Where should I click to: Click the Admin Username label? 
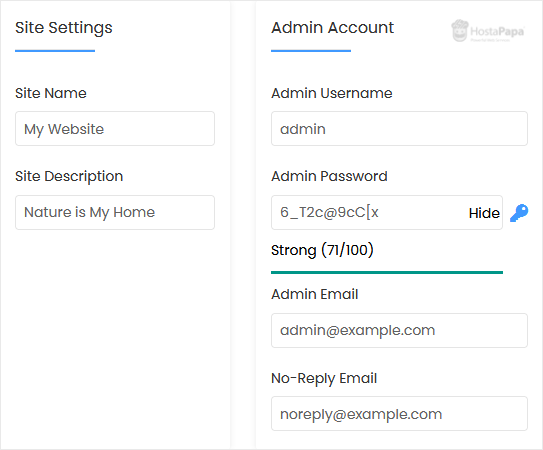(x=331, y=93)
